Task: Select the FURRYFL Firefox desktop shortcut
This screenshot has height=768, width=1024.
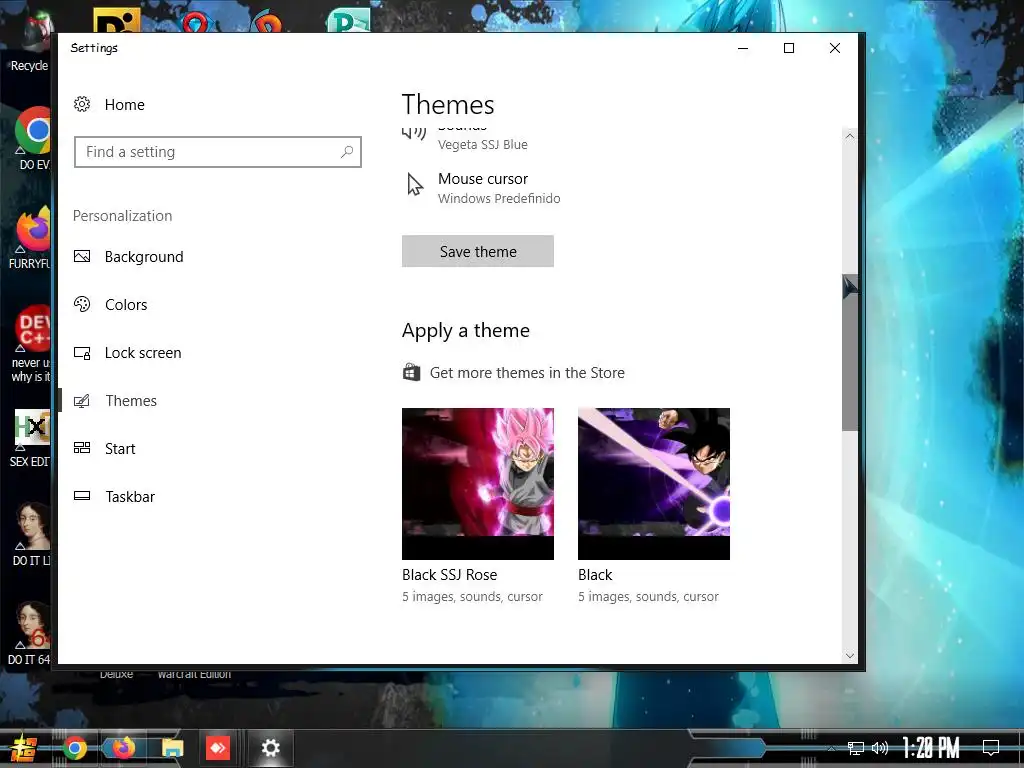Action: tap(30, 238)
